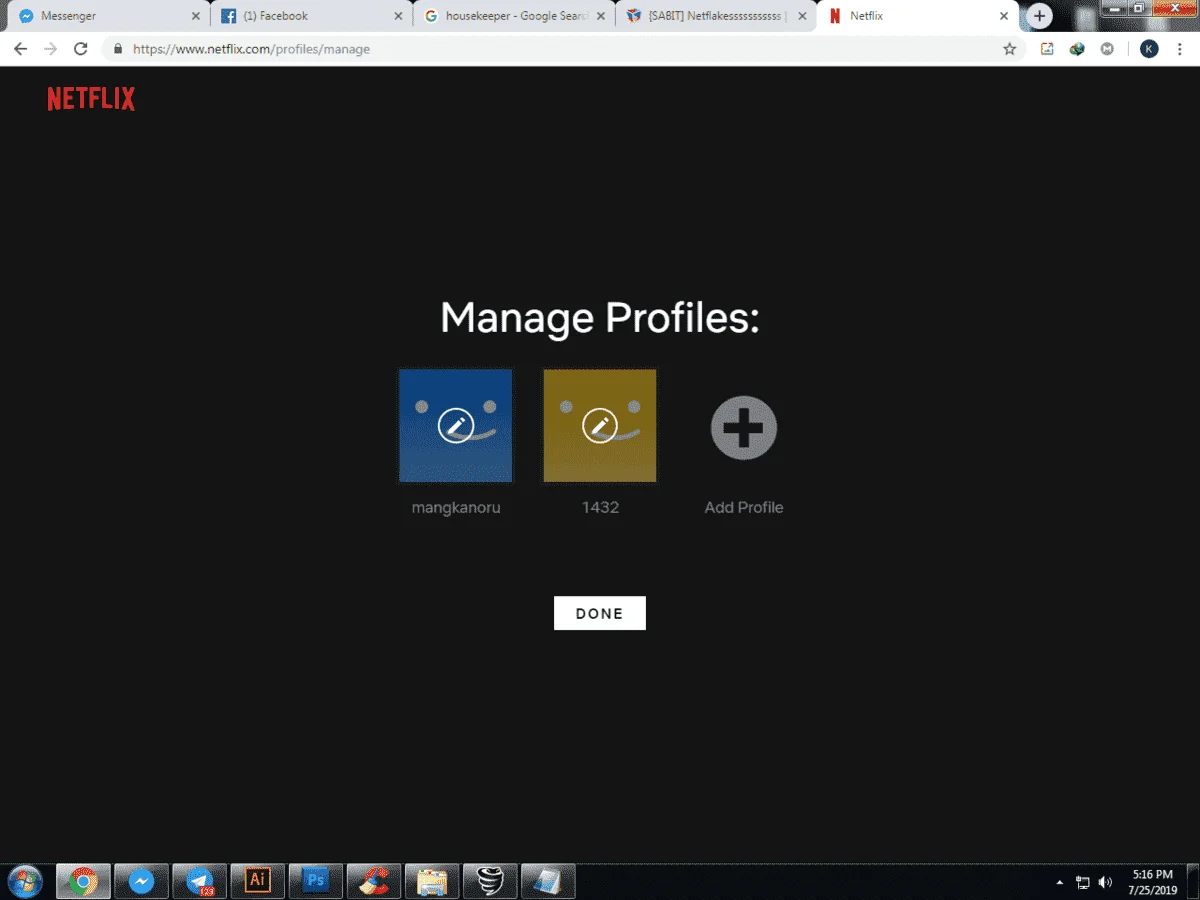Open the notepad taskbar app icon
This screenshot has width=1200, height=900.
tap(547, 881)
